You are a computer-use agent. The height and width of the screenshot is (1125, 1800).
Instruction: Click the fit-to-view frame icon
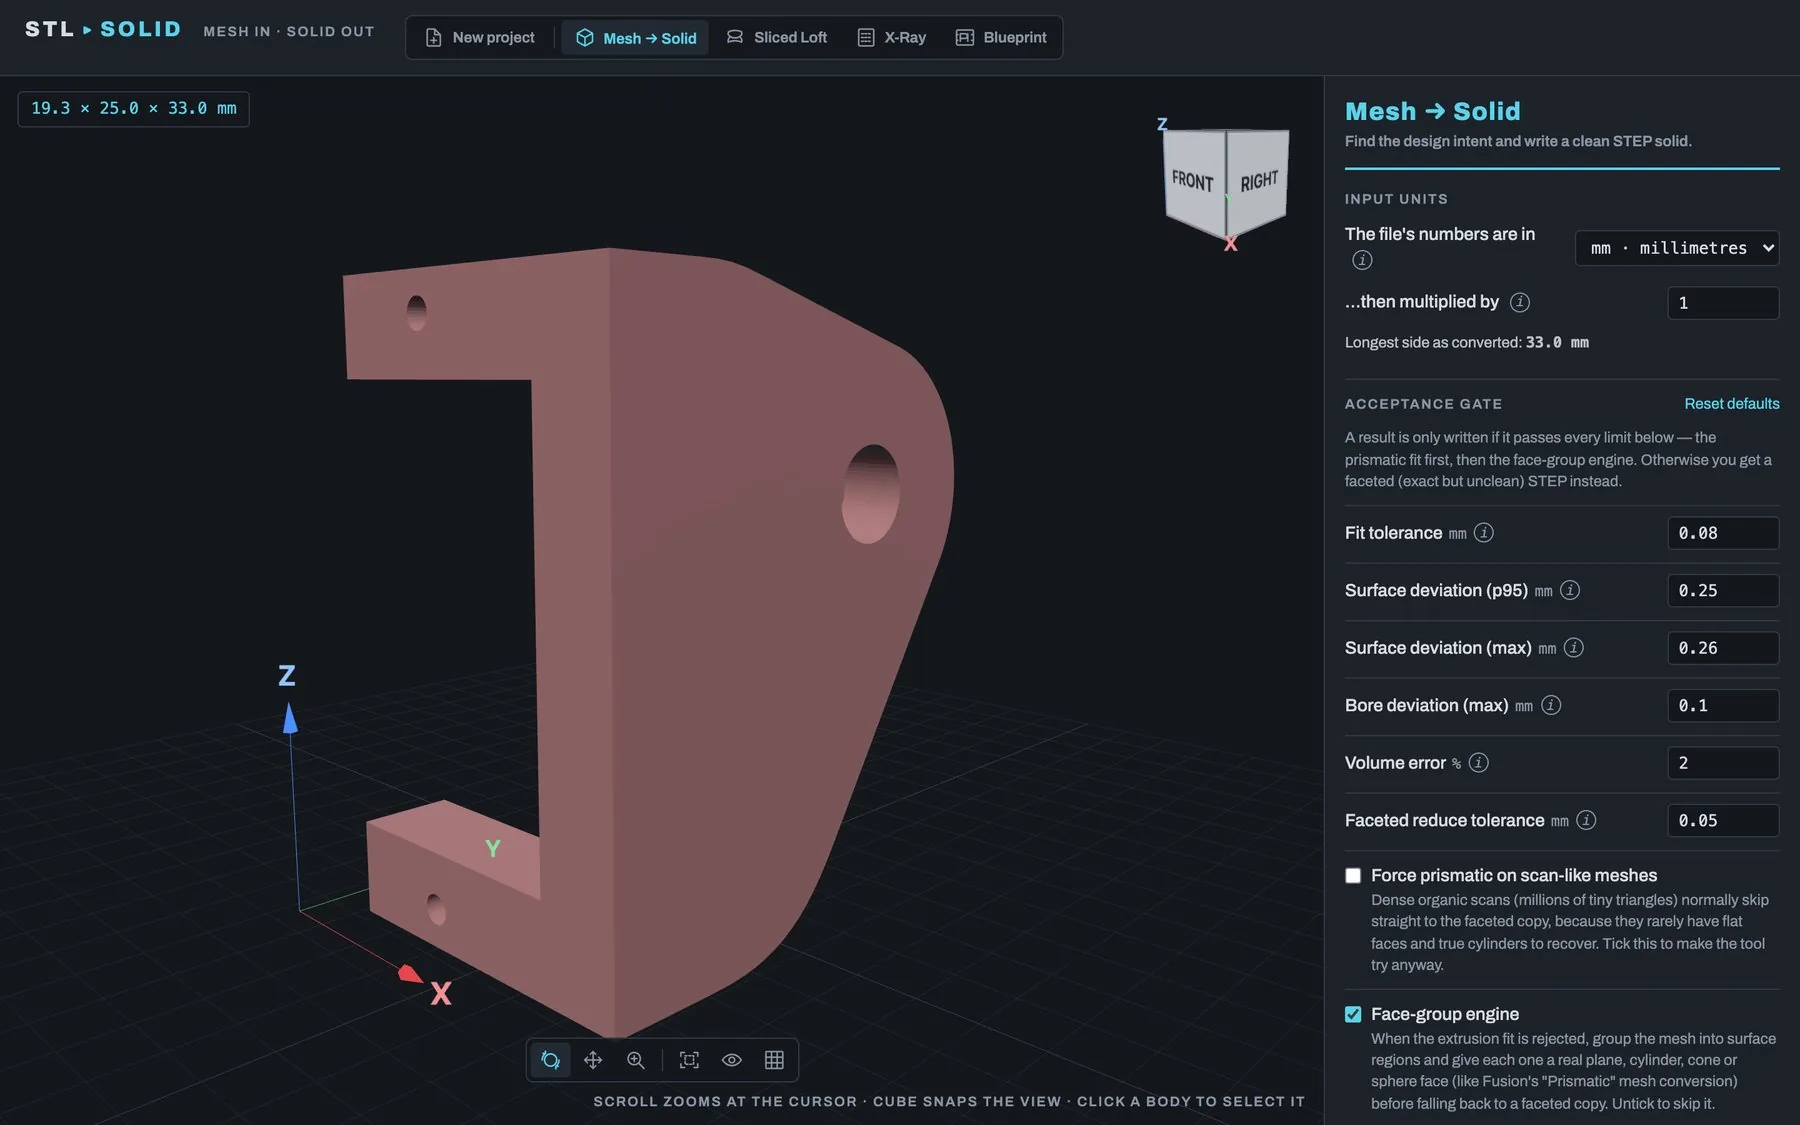pos(689,1060)
